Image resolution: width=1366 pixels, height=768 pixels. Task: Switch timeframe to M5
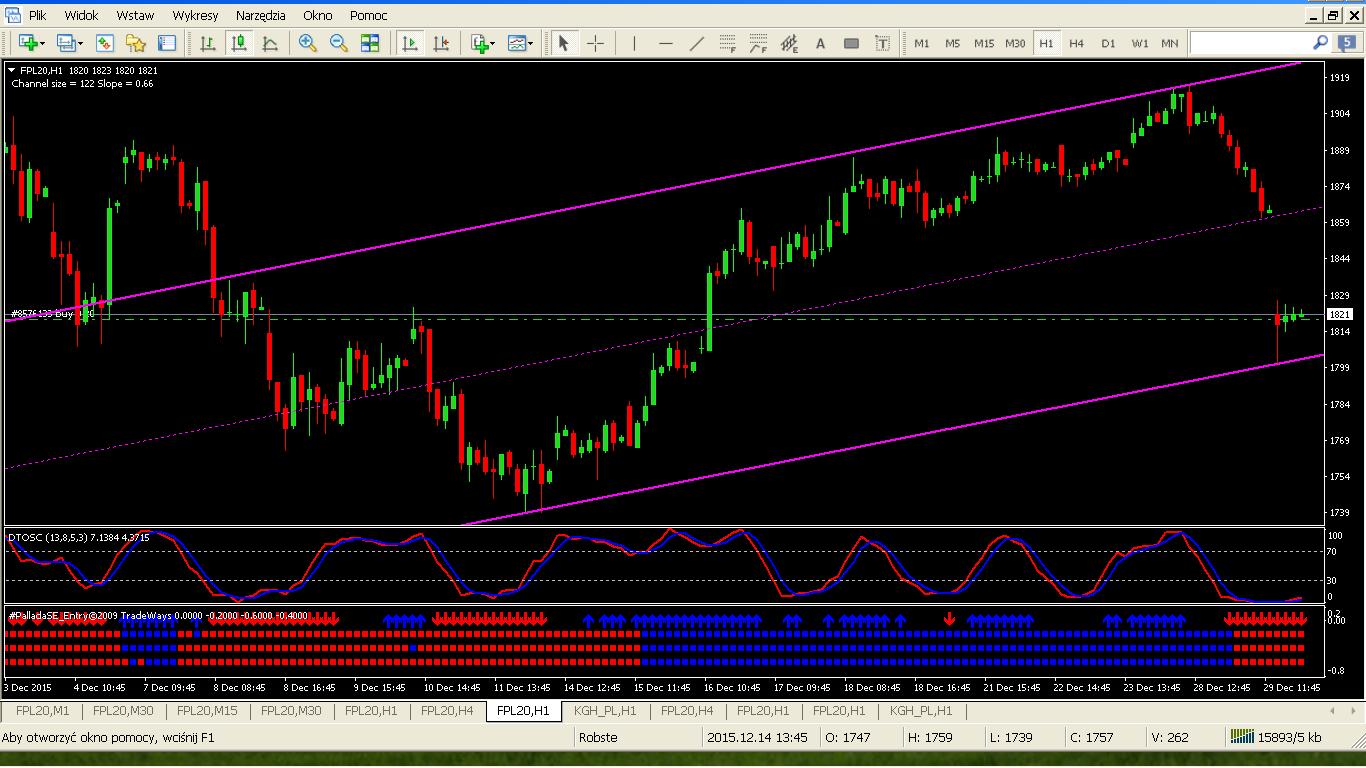point(953,43)
